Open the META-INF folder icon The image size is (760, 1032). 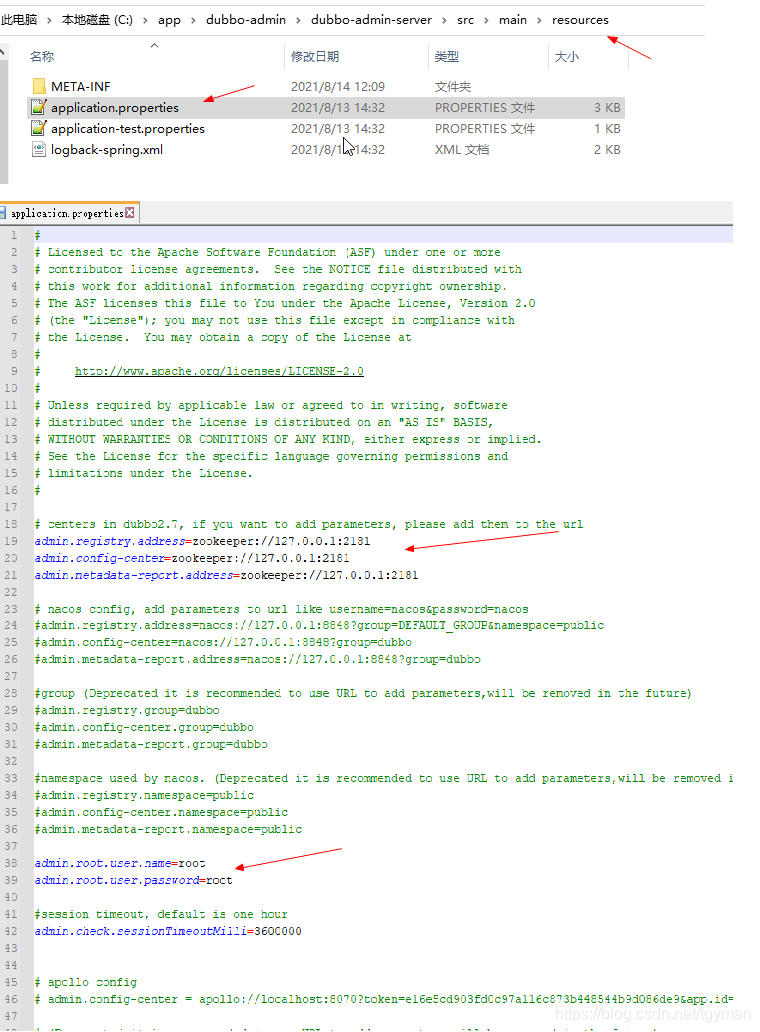(39, 86)
